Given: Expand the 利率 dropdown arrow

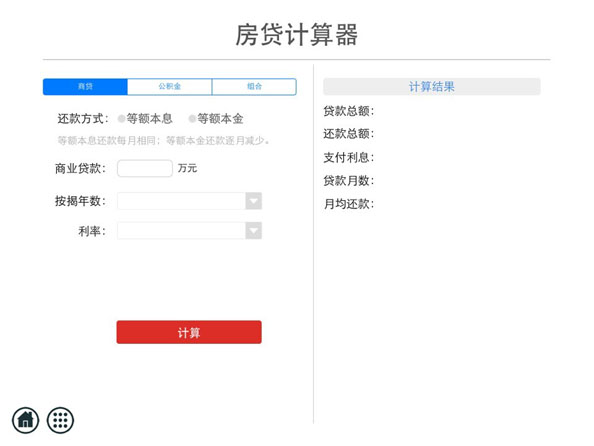Looking at the screenshot, I should pos(253,230).
